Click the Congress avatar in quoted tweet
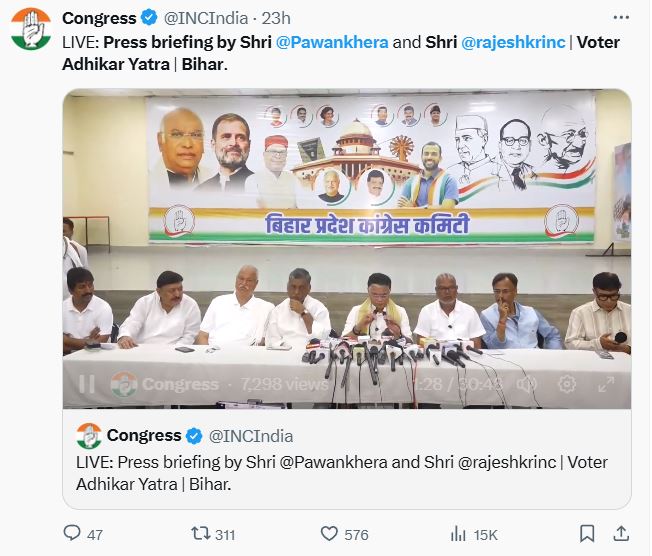This screenshot has width=652, height=556. [89, 436]
